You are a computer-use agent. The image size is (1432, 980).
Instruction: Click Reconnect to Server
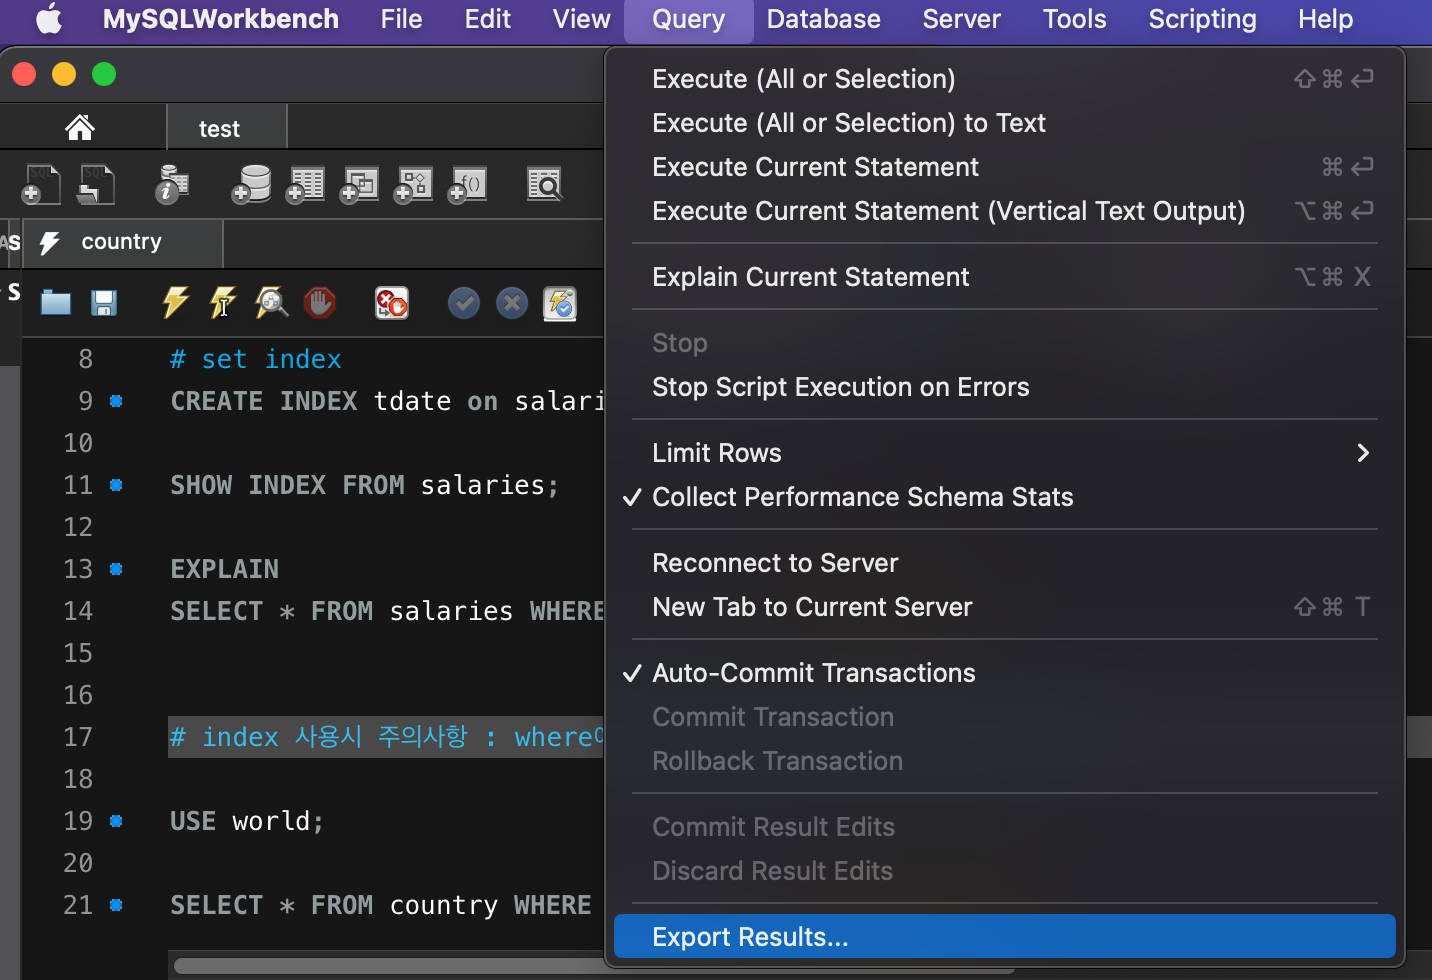pos(1005,563)
